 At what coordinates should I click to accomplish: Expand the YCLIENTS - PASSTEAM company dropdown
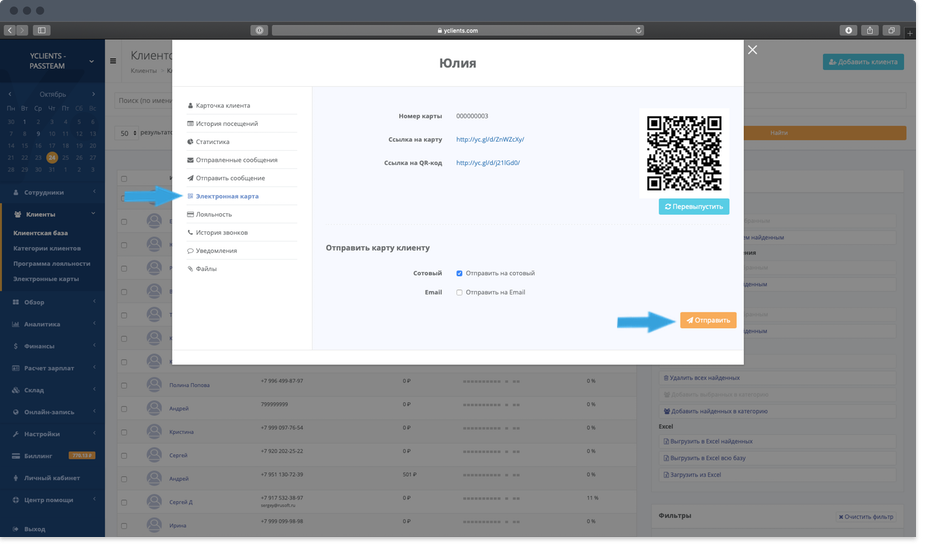pos(91,61)
